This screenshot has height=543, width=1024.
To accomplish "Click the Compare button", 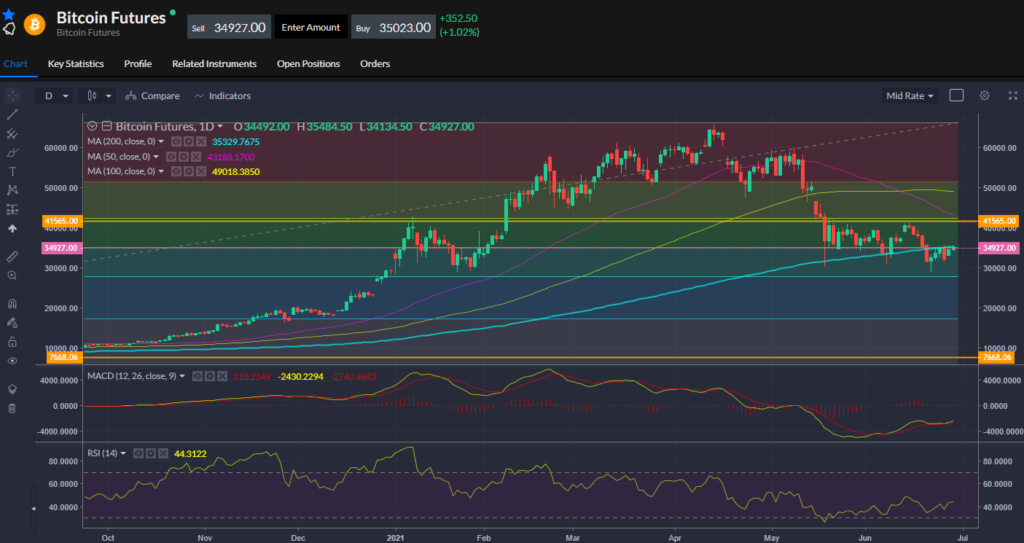I will tap(153, 96).
